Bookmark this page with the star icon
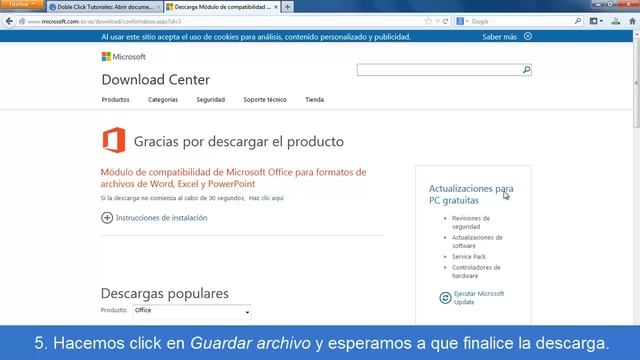Viewport: 640px width, 360px height. point(428,21)
